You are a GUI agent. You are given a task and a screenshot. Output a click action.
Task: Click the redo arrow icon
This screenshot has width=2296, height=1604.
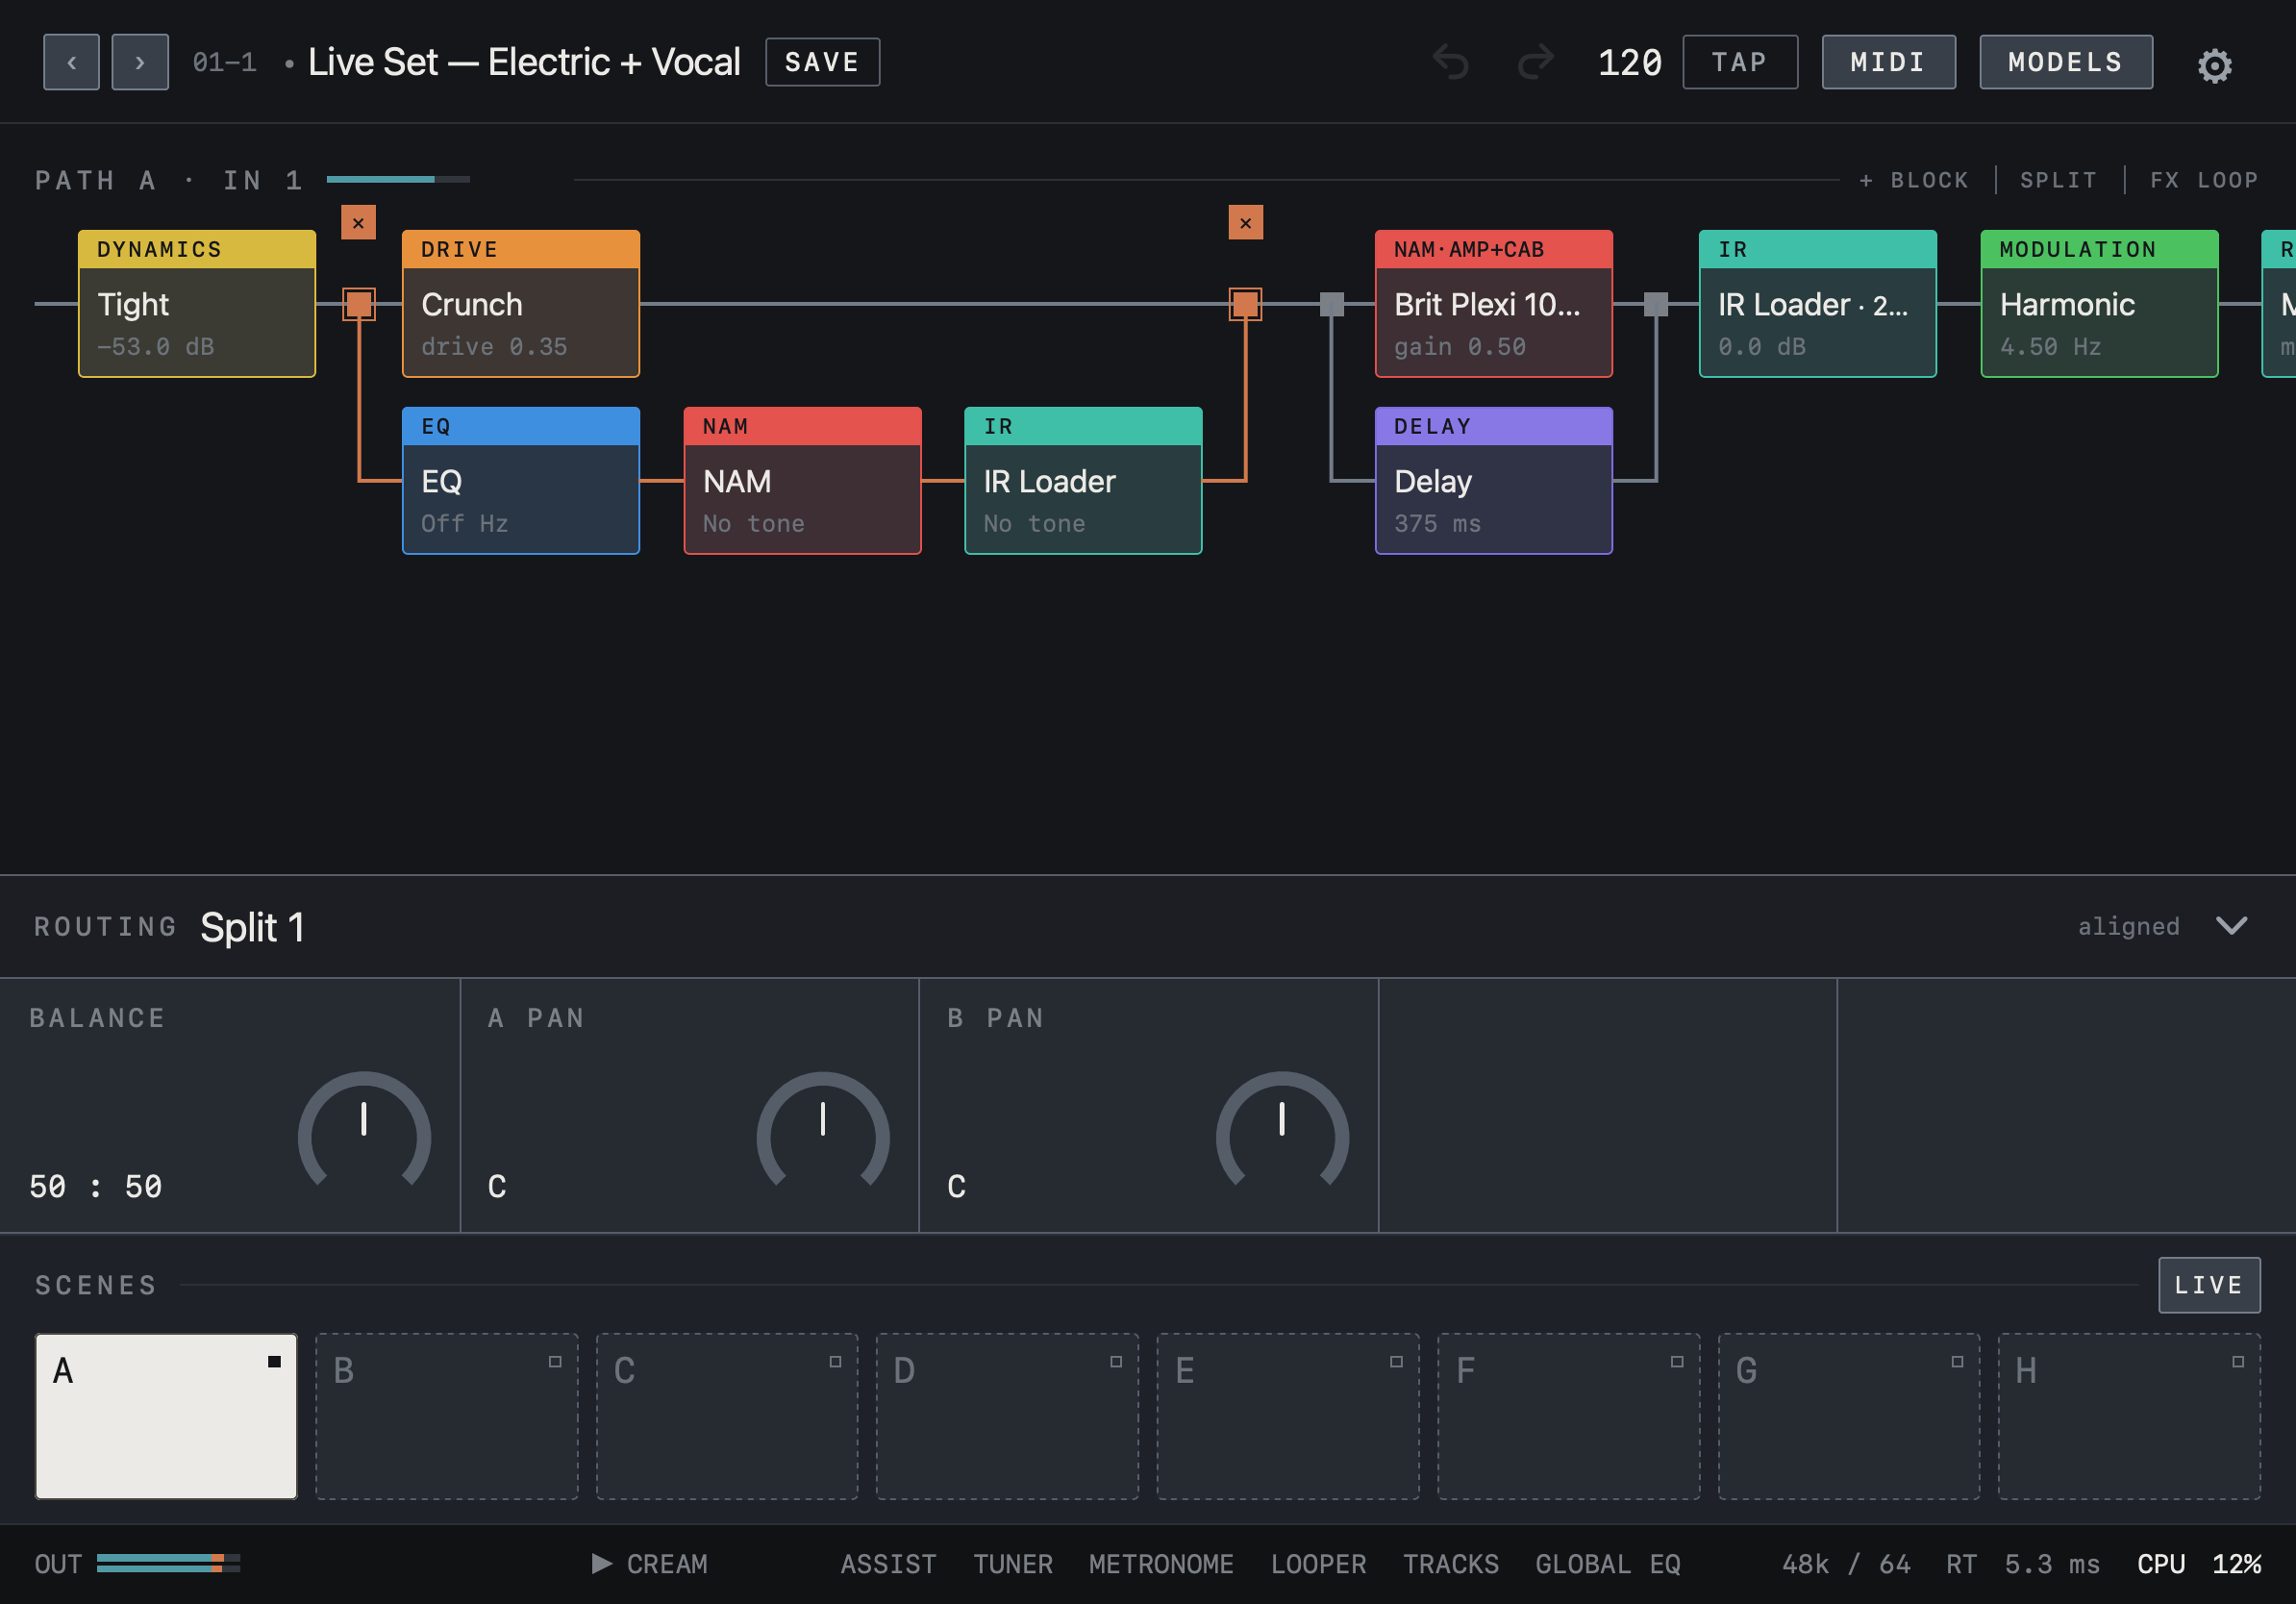[x=1535, y=62]
